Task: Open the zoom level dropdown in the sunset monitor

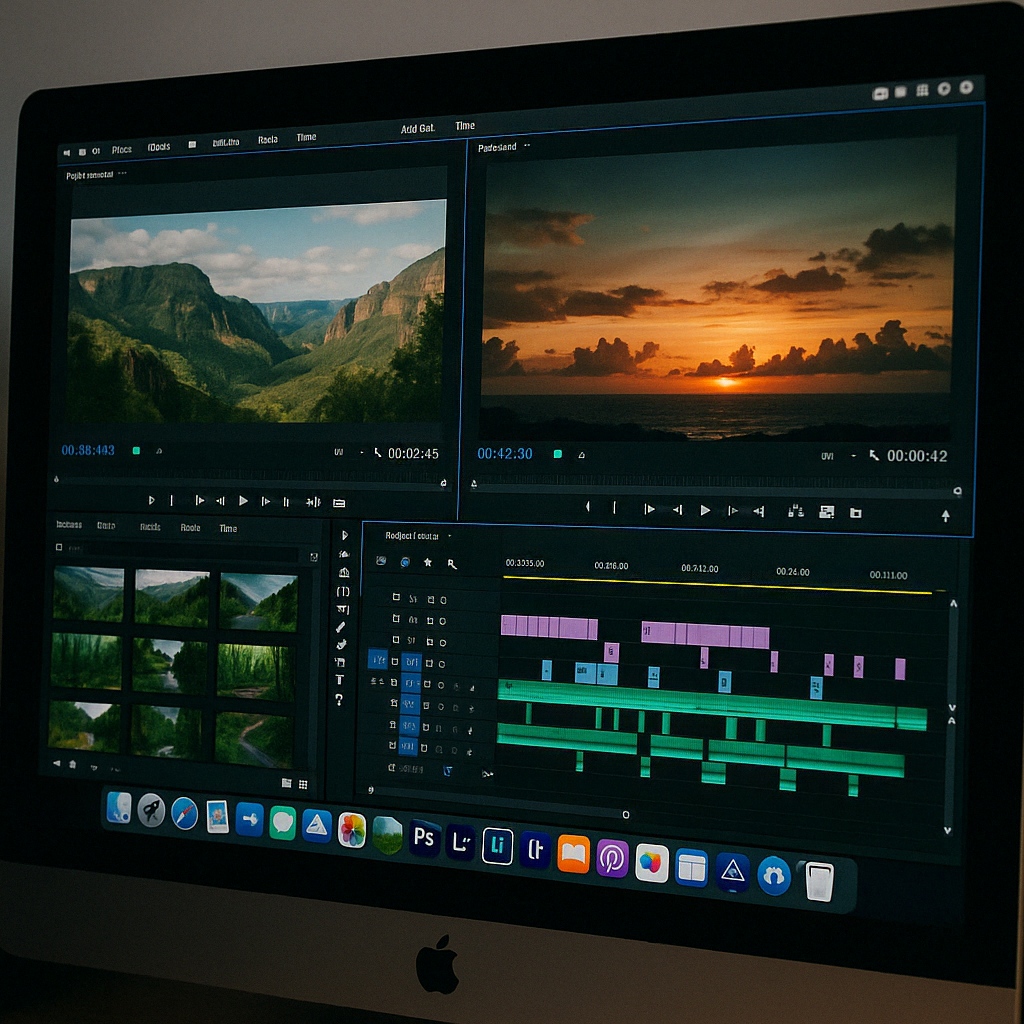Action: click(853, 456)
